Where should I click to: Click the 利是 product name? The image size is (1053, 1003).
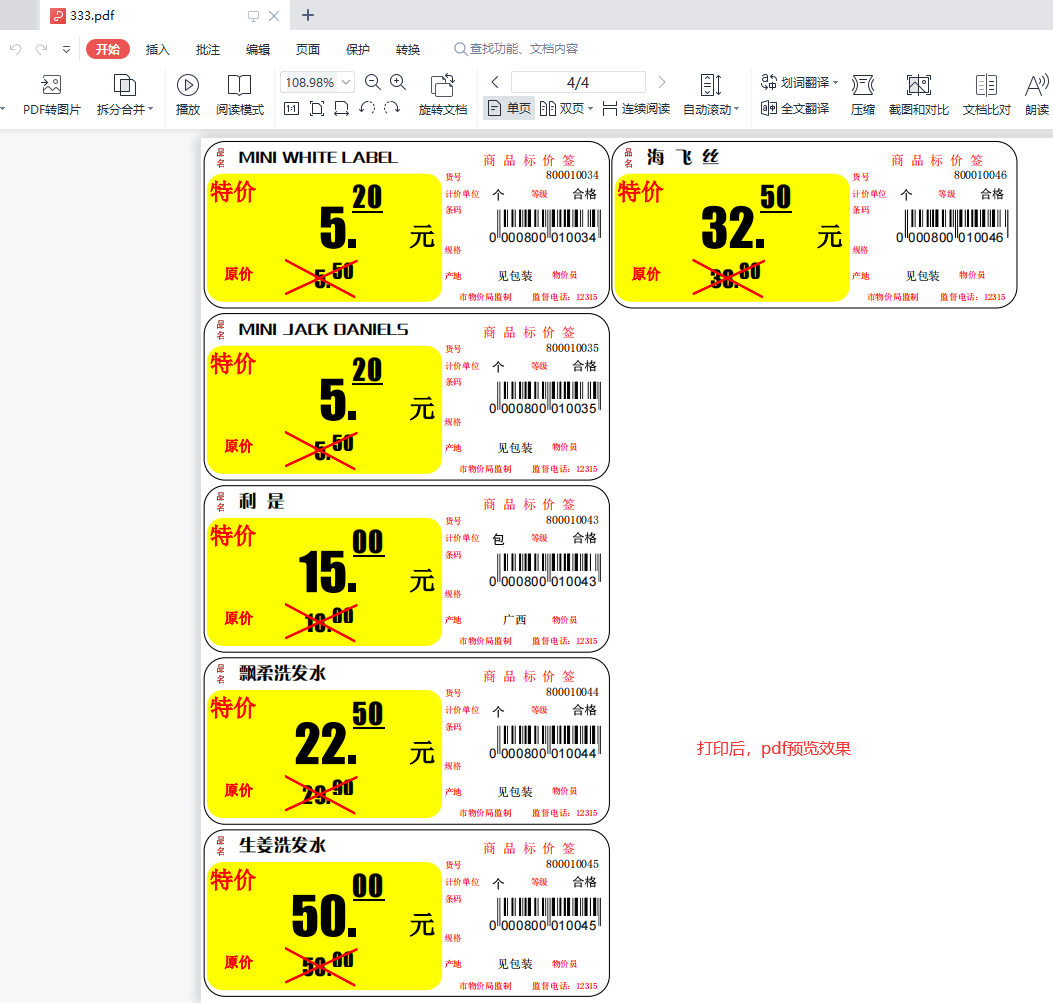262,502
